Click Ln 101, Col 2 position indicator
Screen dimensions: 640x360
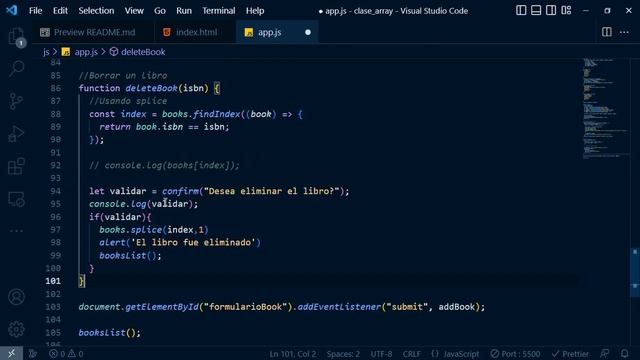tap(293, 353)
